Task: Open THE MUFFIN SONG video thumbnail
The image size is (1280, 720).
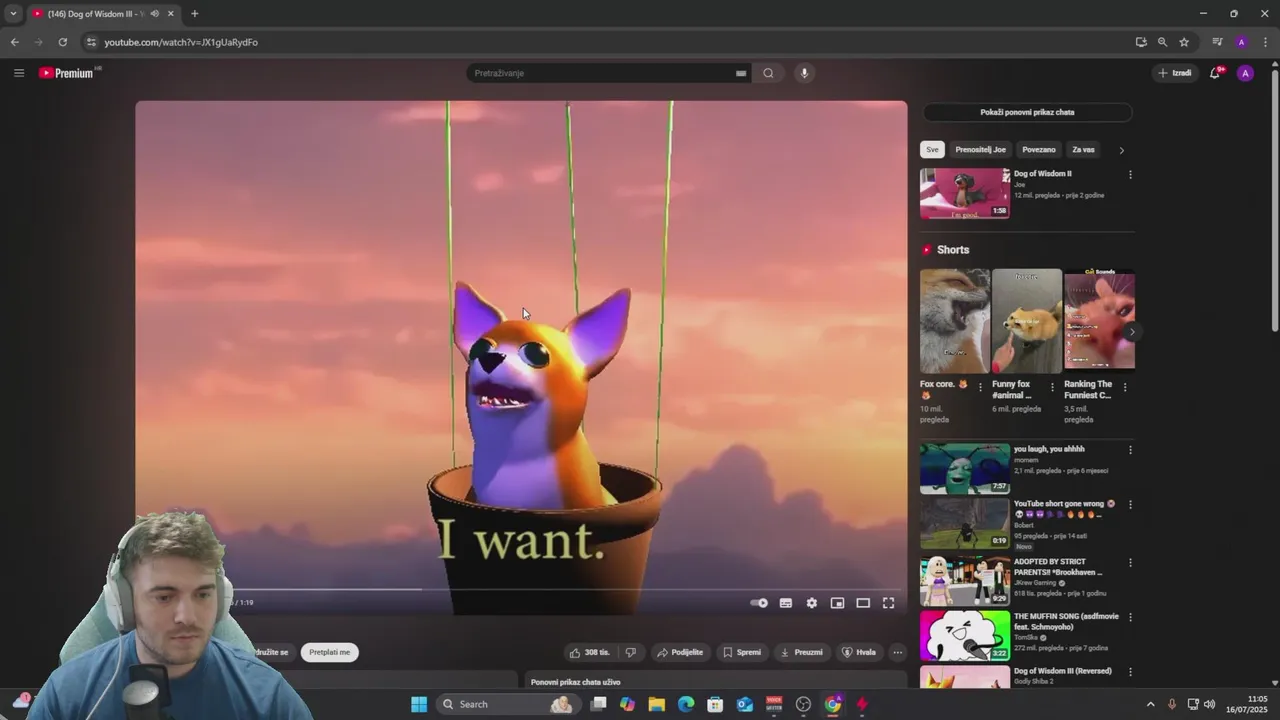Action: click(x=965, y=636)
